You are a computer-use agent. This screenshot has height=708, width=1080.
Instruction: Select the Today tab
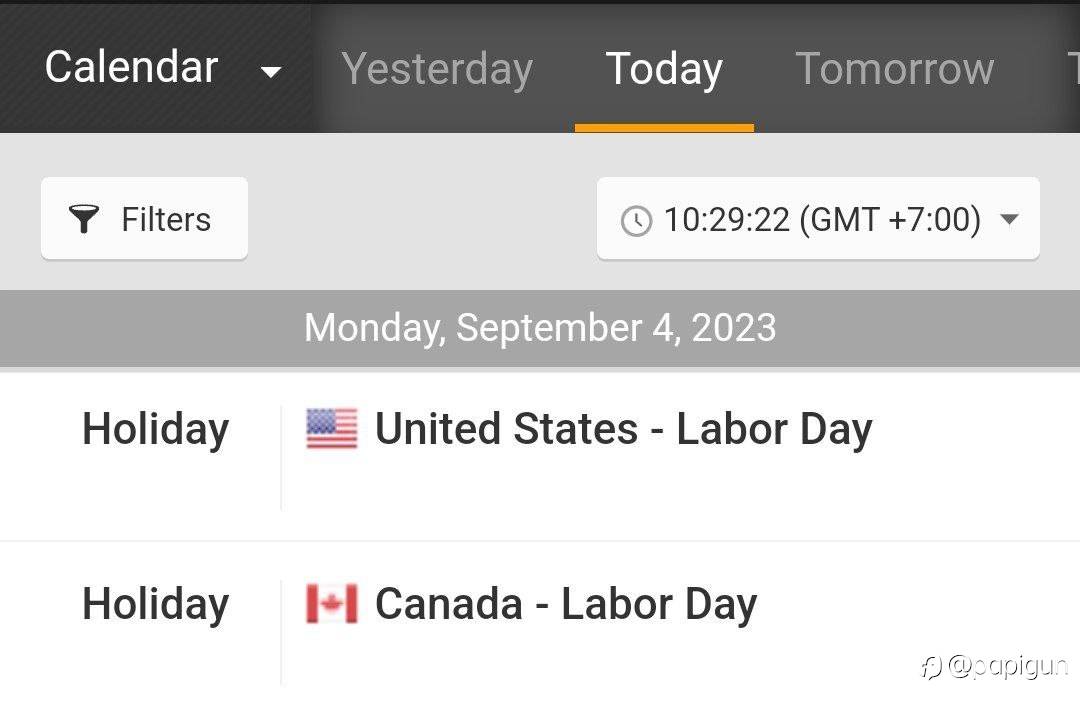coord(664,69)
